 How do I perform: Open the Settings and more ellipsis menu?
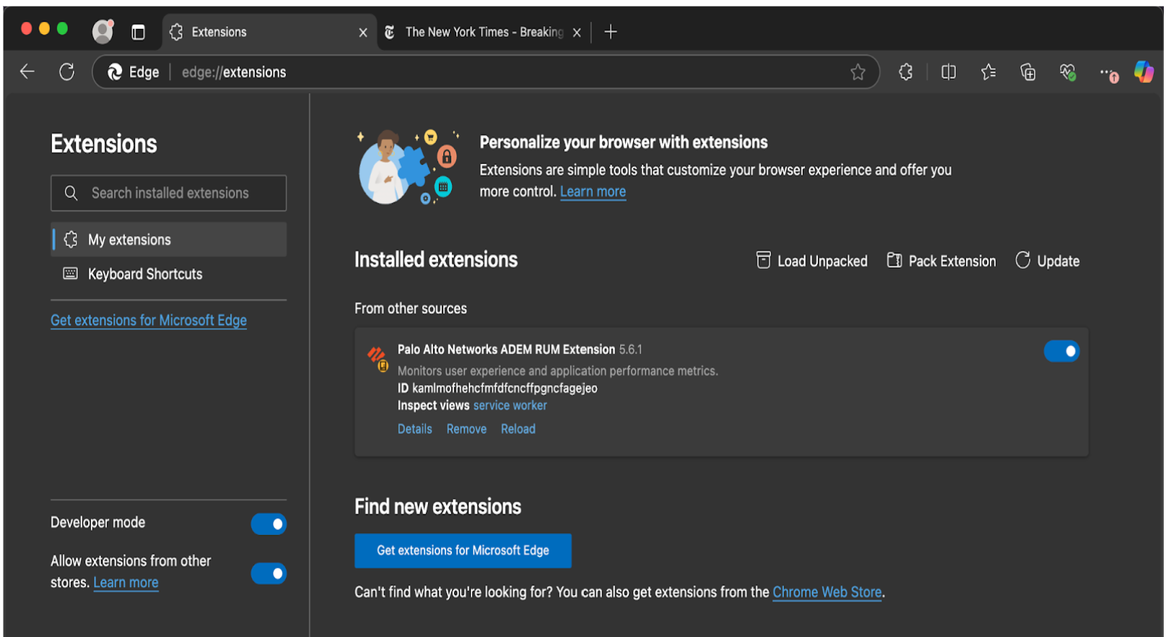pyautogui.click(x=1108, y=72)
